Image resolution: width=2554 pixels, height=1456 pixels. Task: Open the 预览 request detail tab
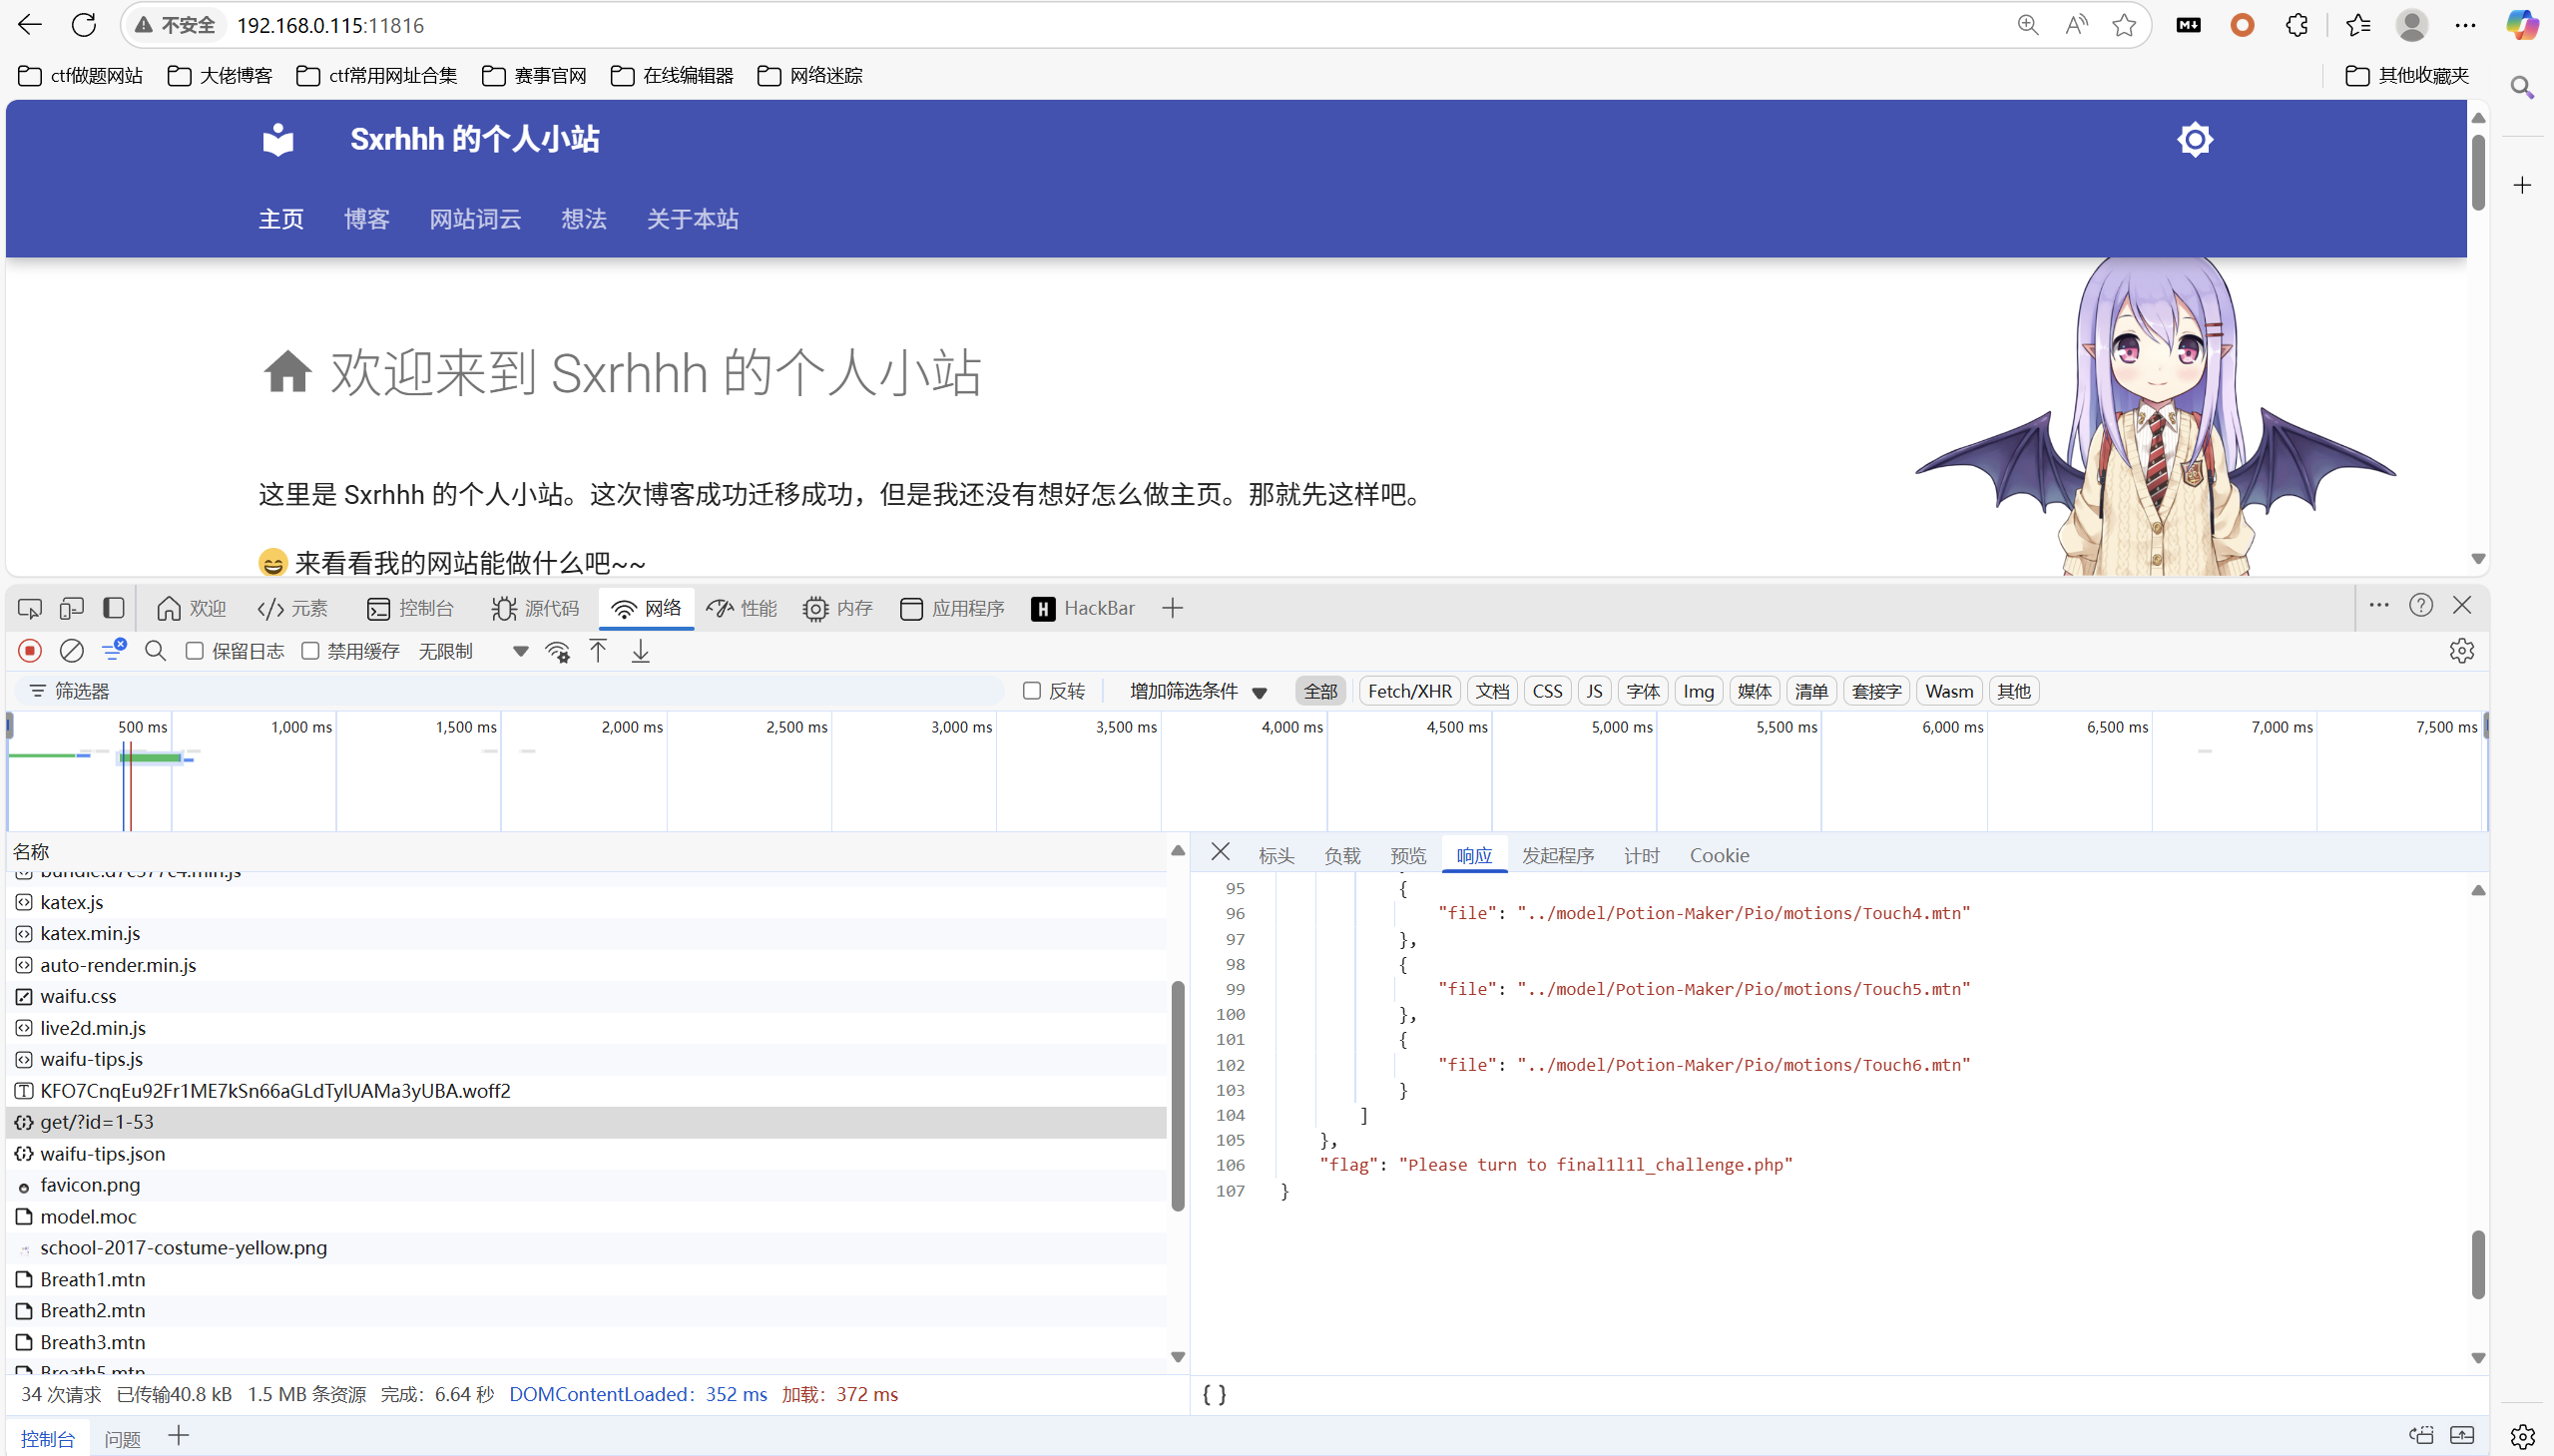click(x=1408, y=855)
